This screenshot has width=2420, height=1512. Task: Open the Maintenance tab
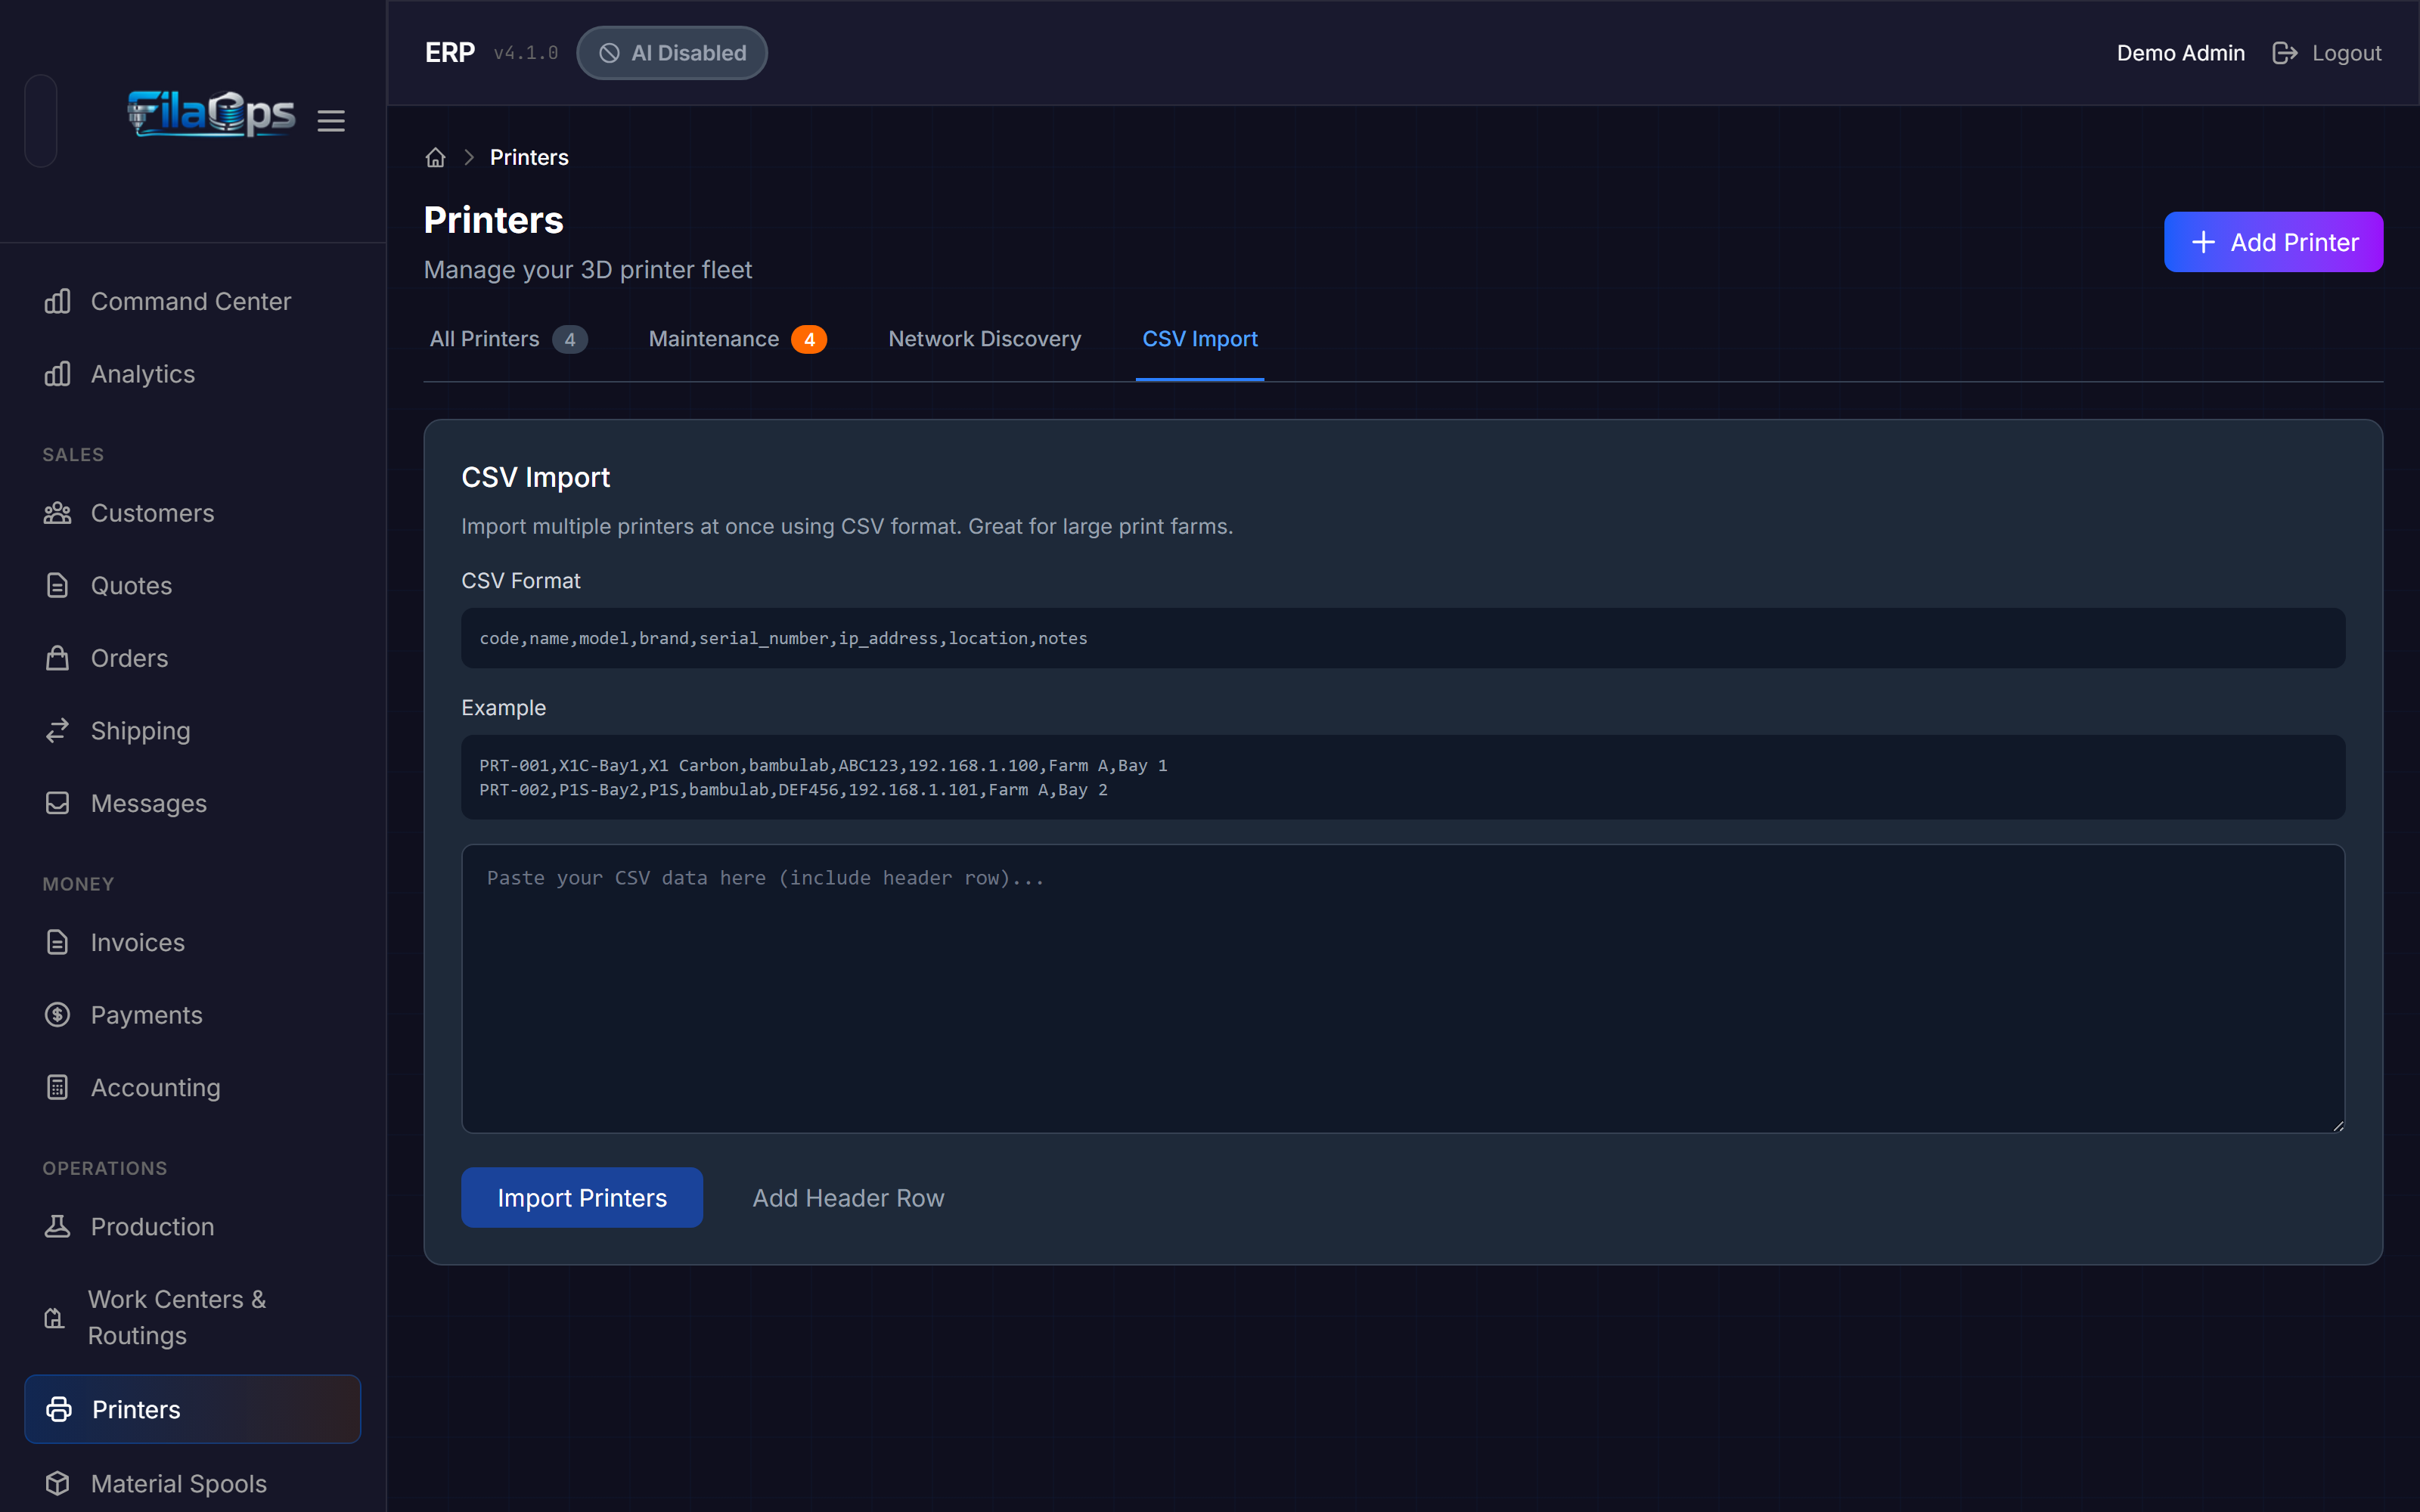[x=737, y=339]
